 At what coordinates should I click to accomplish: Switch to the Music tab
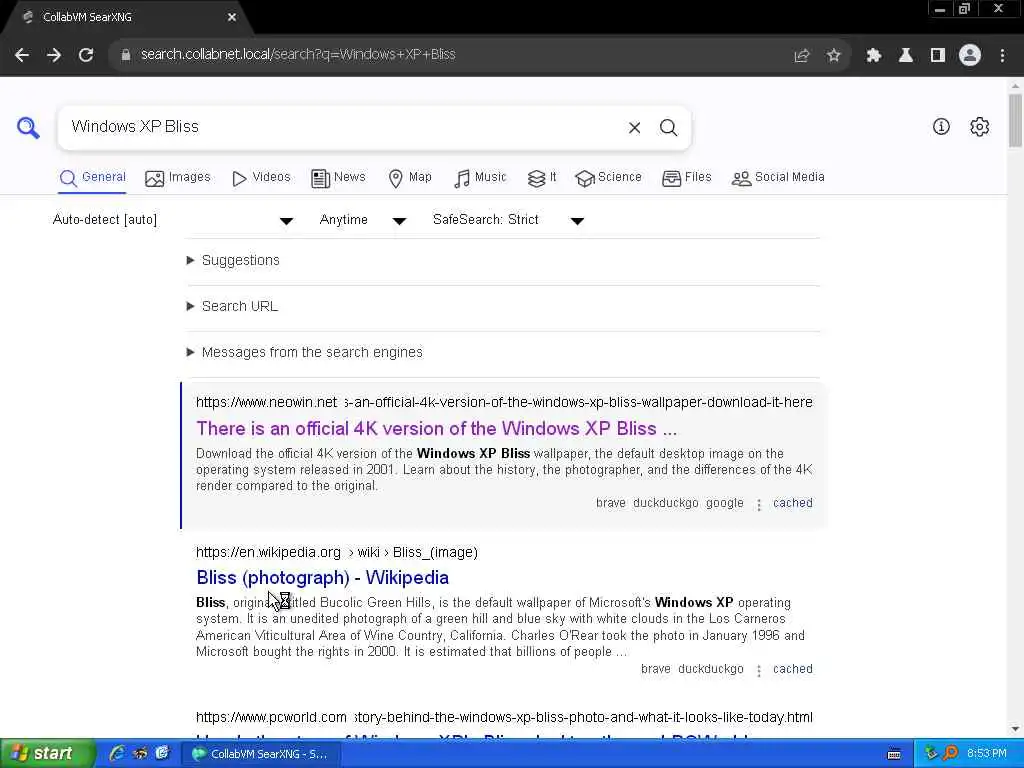pyautogui.click(x=480, y=178)
